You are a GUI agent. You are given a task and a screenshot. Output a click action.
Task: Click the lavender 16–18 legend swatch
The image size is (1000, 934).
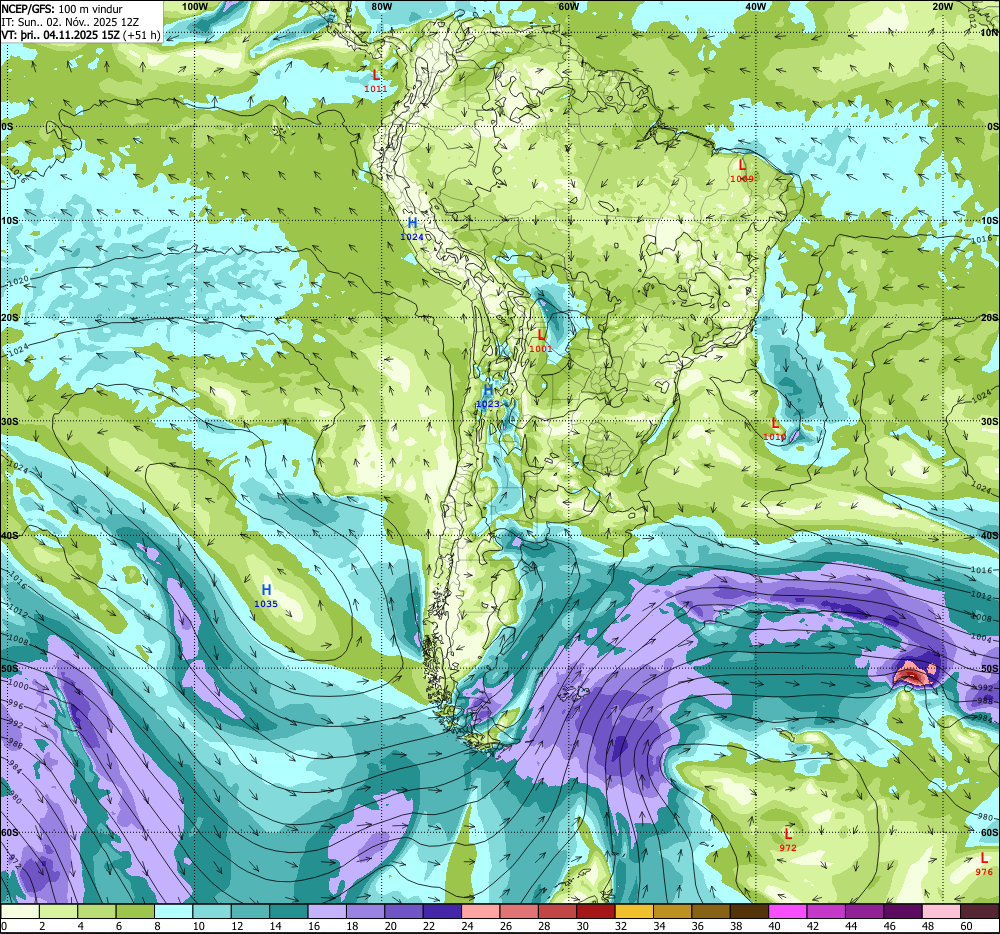click(327, 911)
